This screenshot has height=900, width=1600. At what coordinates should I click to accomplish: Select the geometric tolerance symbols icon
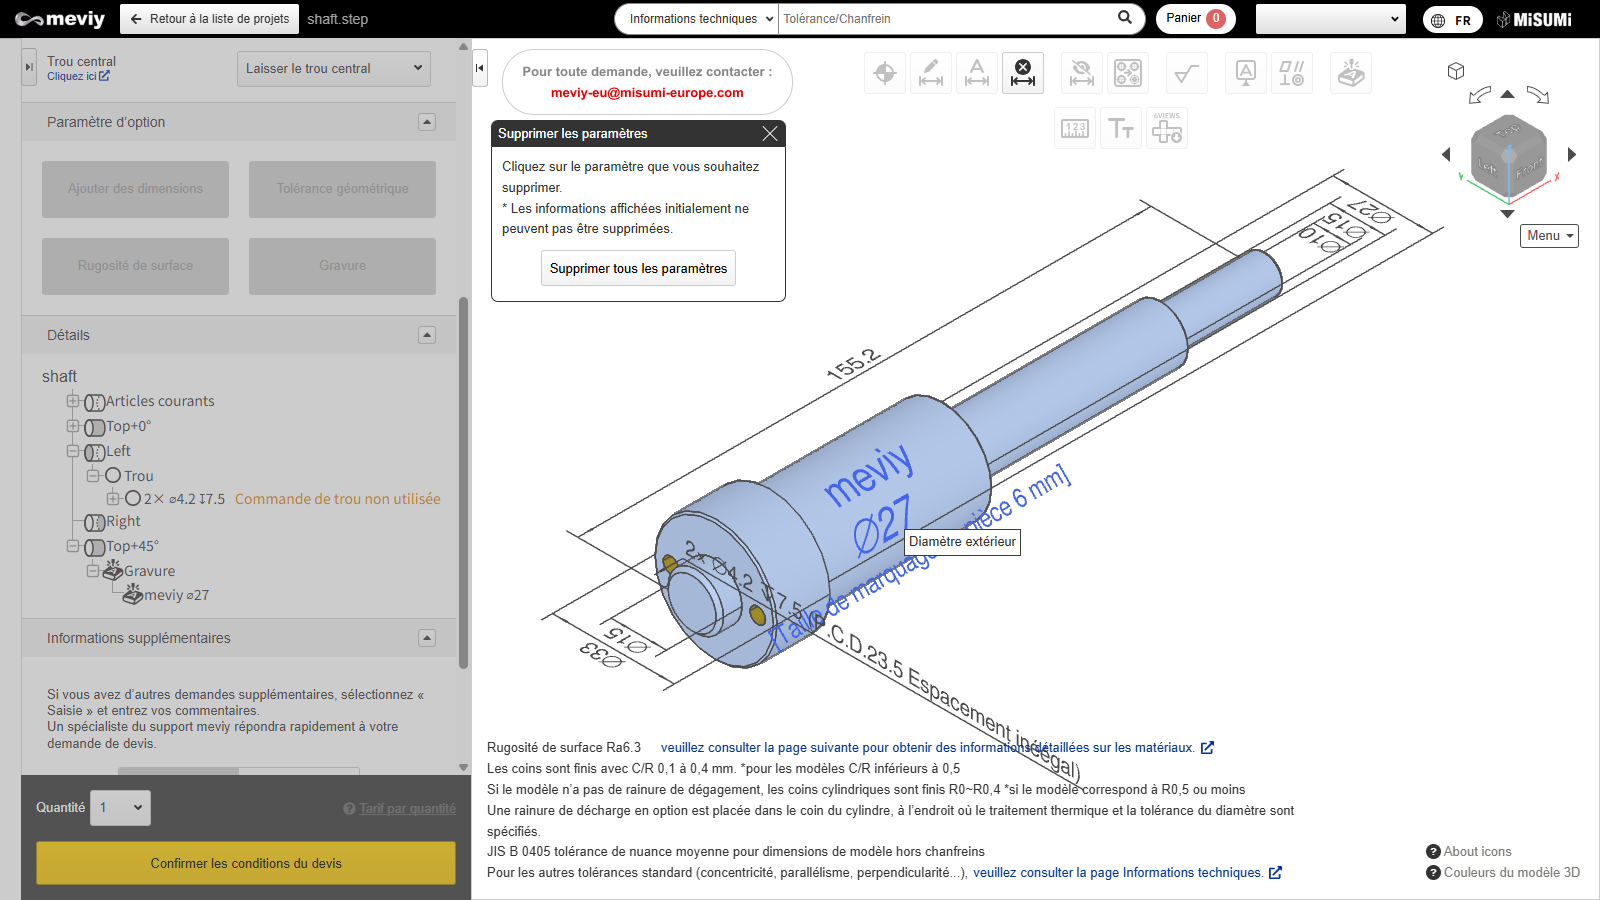point(1291,73)
